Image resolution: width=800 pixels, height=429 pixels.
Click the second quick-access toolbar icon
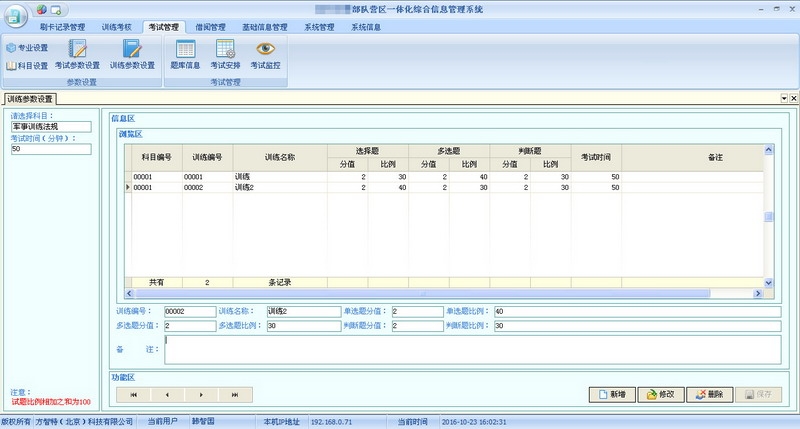[56, 9]
